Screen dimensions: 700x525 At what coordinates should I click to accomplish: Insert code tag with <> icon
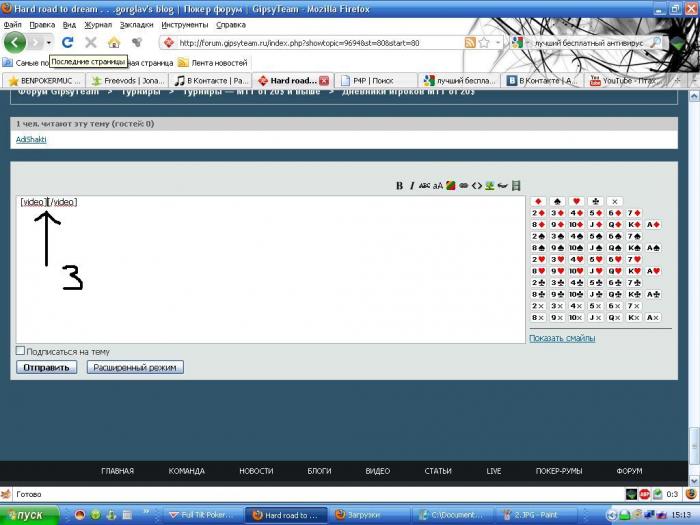pos(477,186)
